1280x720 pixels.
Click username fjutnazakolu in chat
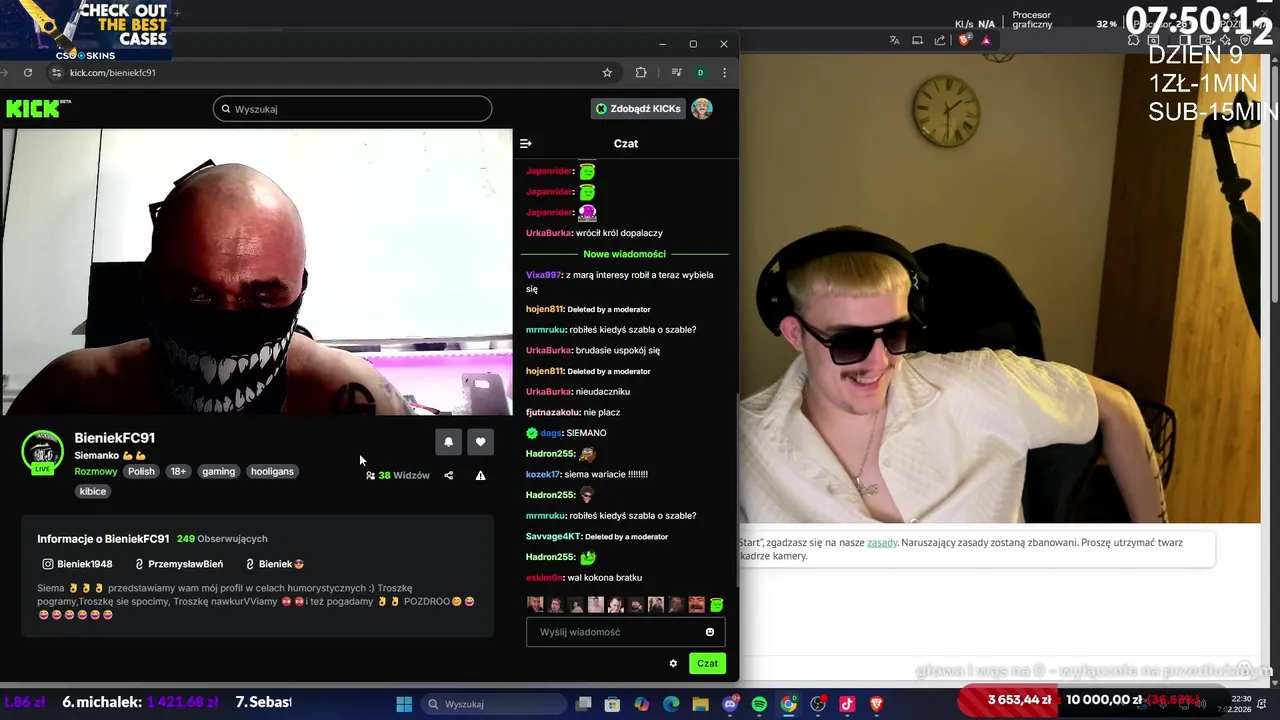[553, 412]
